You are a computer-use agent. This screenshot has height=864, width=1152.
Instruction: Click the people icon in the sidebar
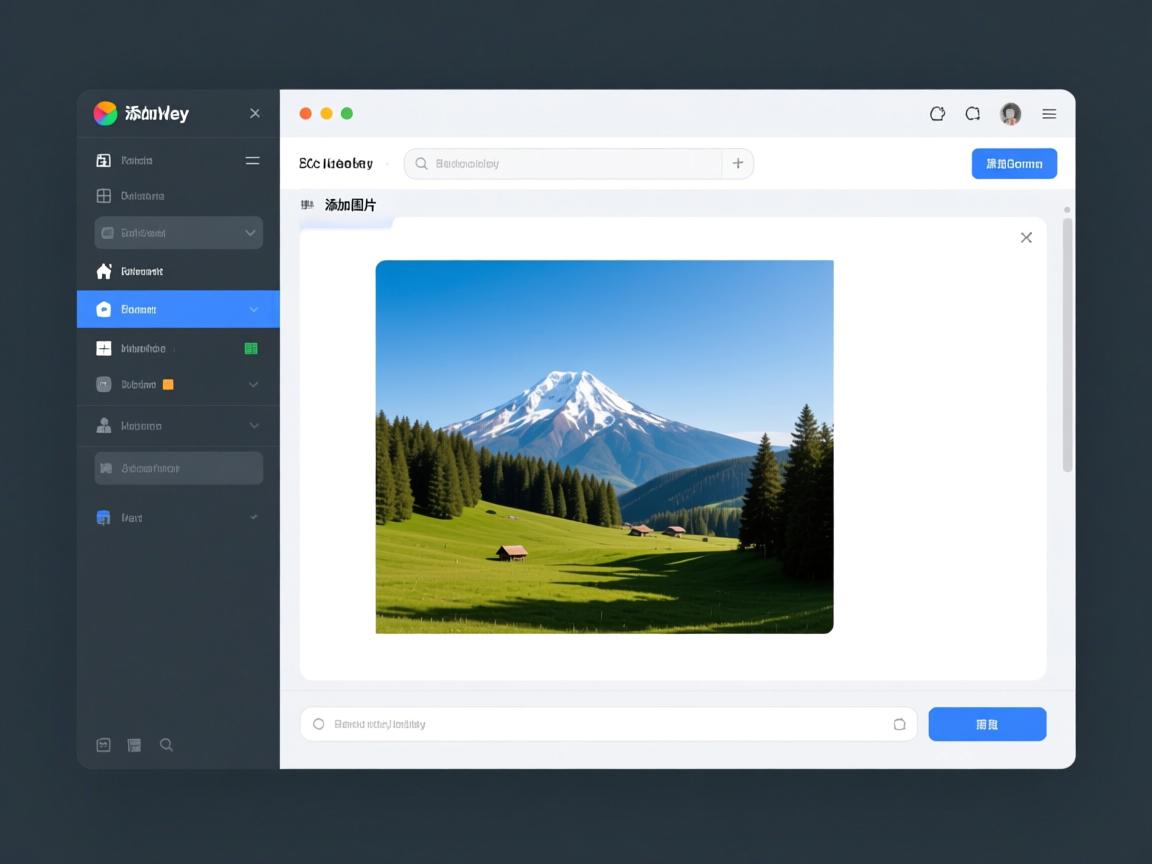pyautogui.click(x=103, y=425)
